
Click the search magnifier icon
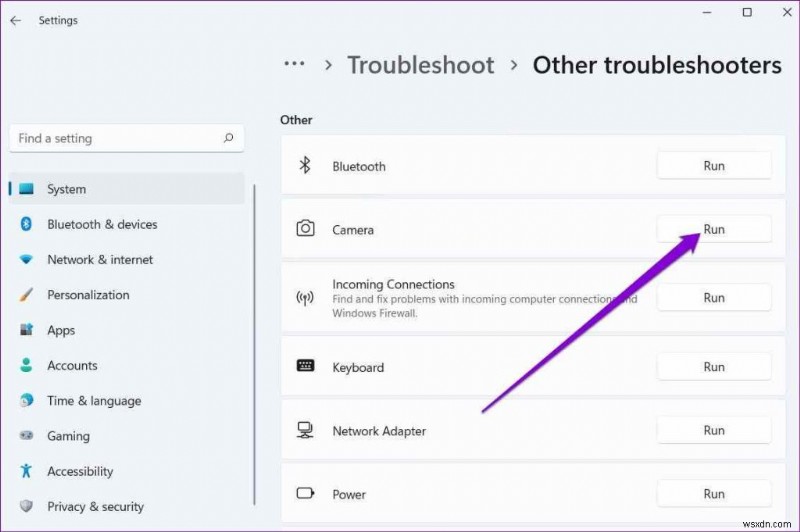(x=229, y=138)
